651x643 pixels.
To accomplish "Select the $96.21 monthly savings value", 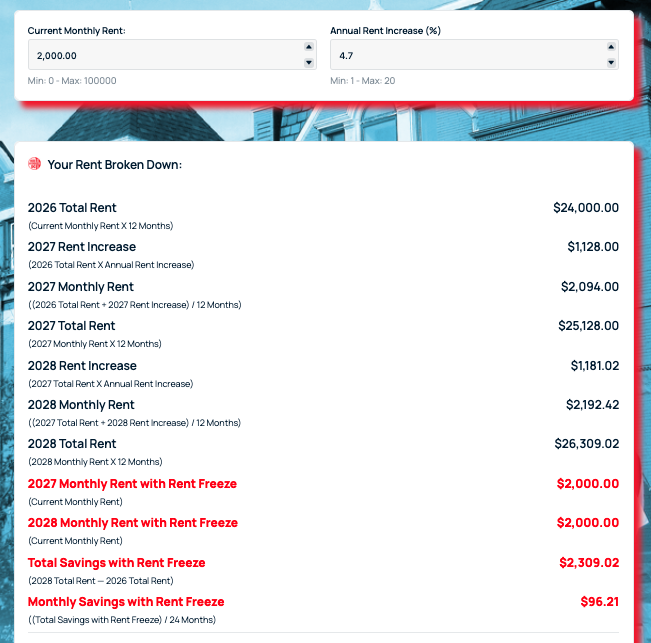I will point(600,601).
